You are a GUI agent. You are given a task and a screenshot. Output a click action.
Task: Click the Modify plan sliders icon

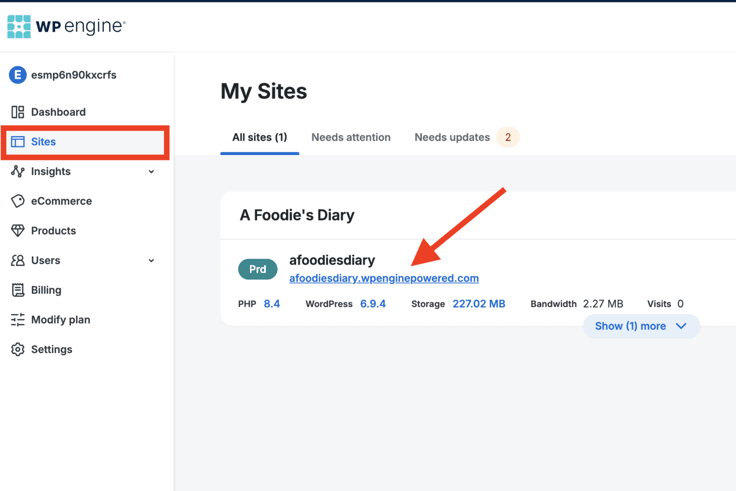pos(18,320)
